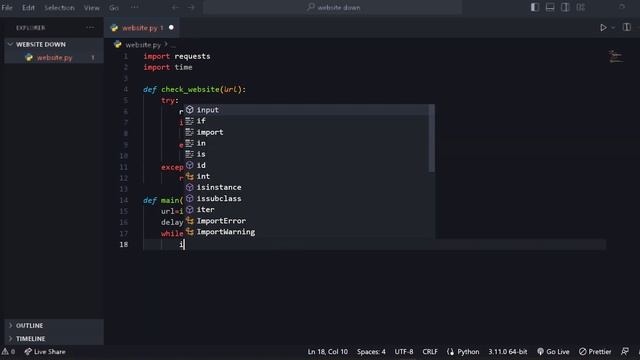
Task: Click 'import time' on line 2
Action: click(x=168, y=67)
